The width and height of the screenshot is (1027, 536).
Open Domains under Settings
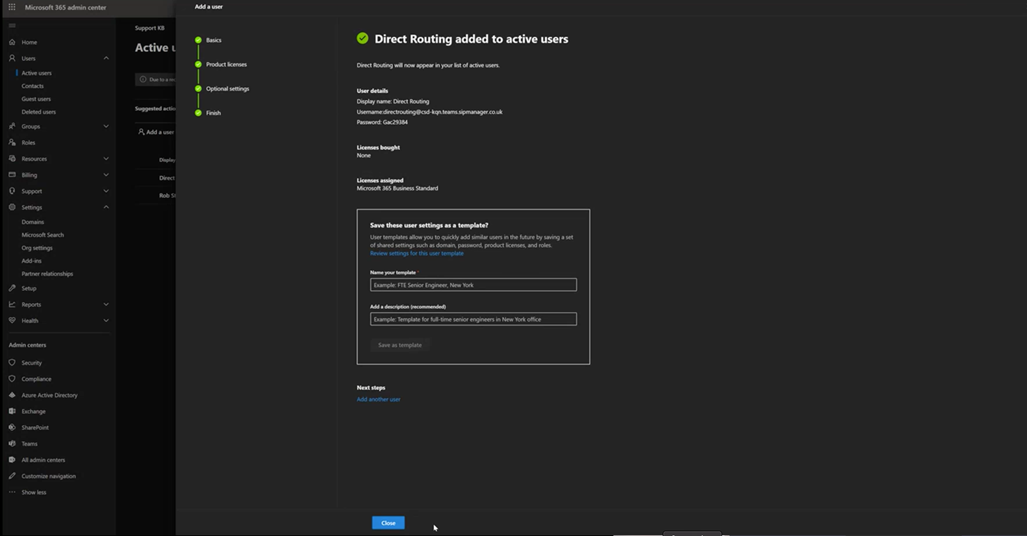click(x=33, y=222)
